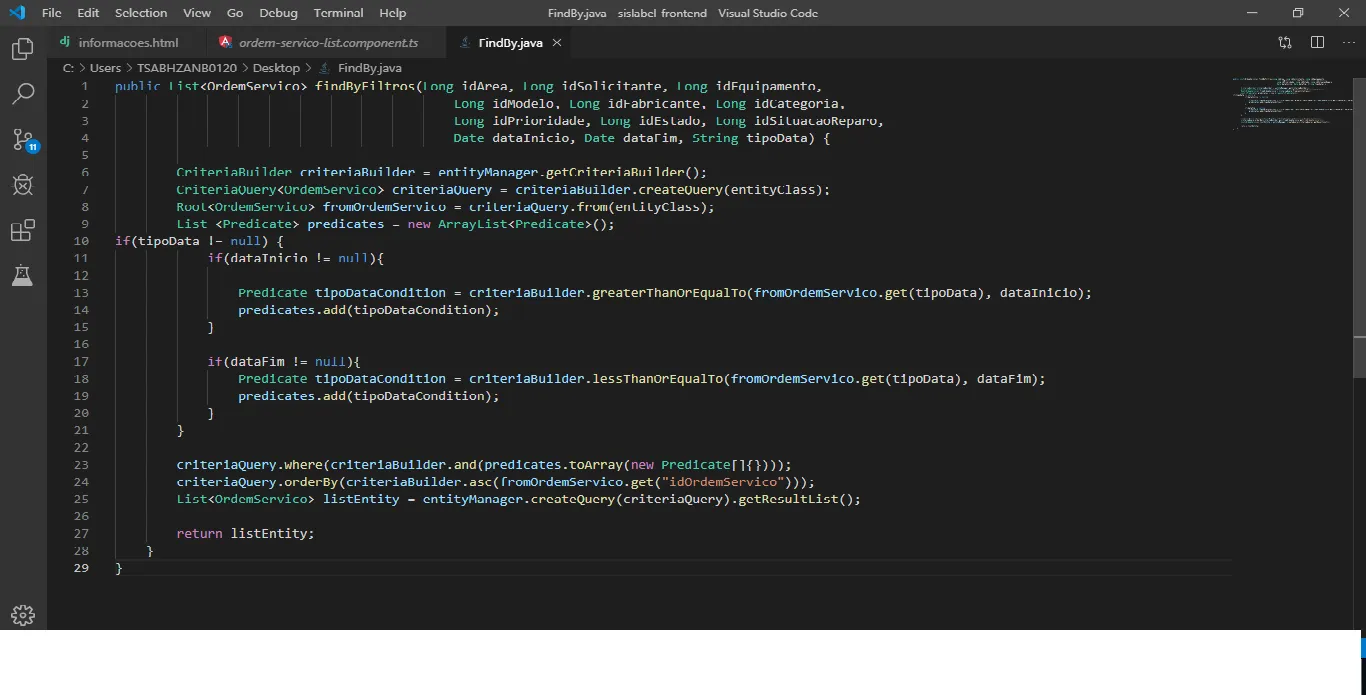Open the Debug view icon
1366x695 pixels.
23,185
